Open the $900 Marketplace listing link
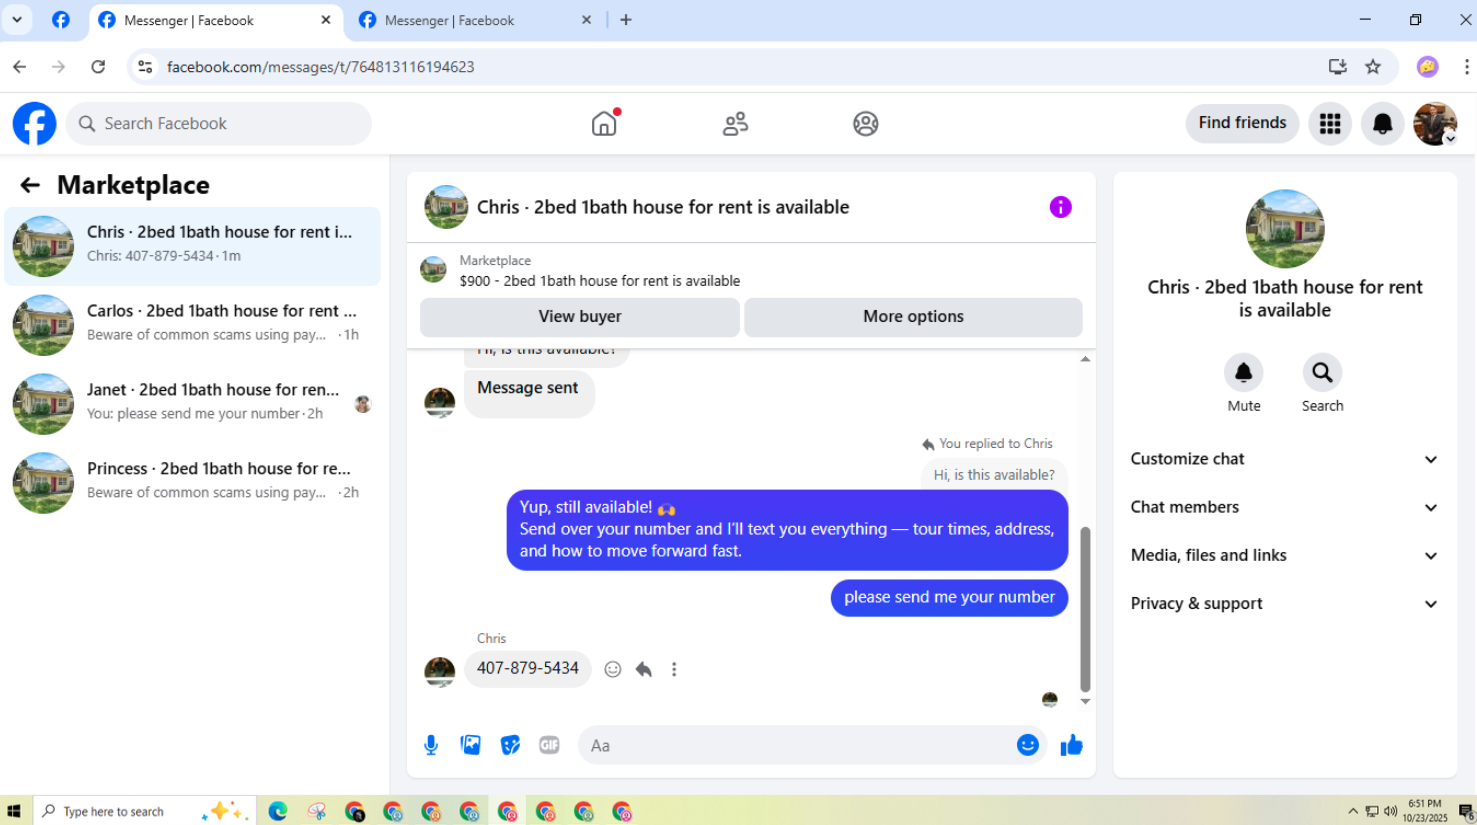 click(600, 281)
